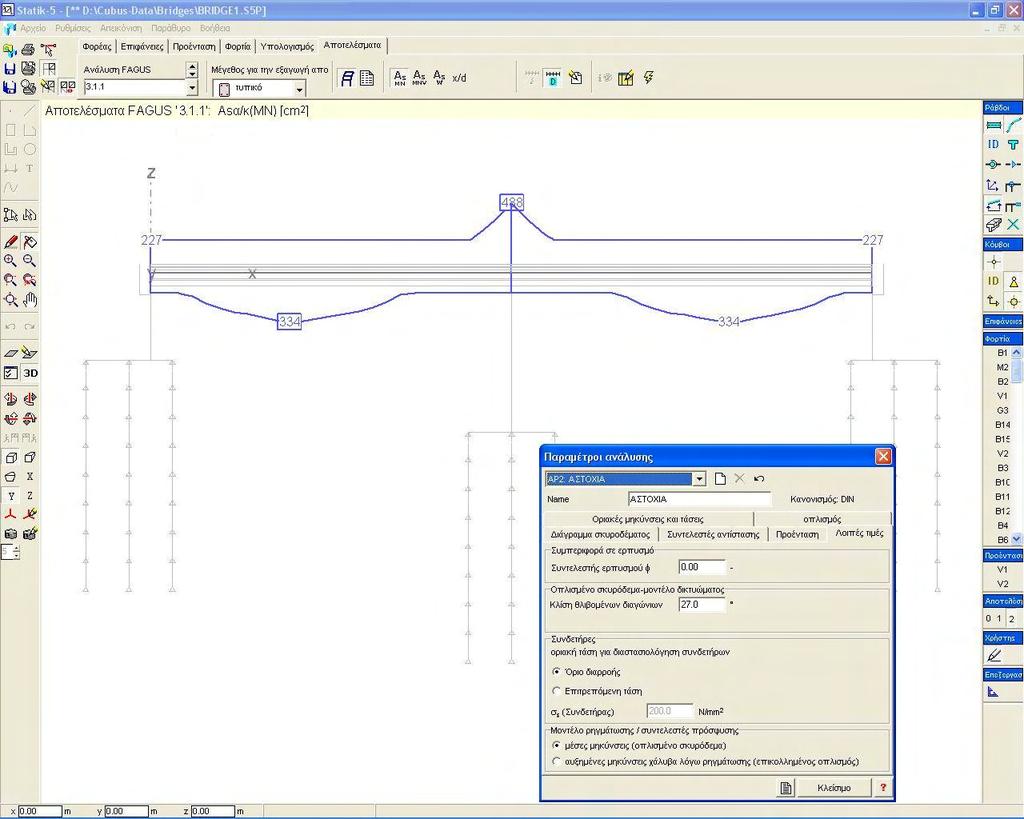
Task: Open Οριακές μηκύνσεις και τάσεις tab
Action: (x=647, y=519)
